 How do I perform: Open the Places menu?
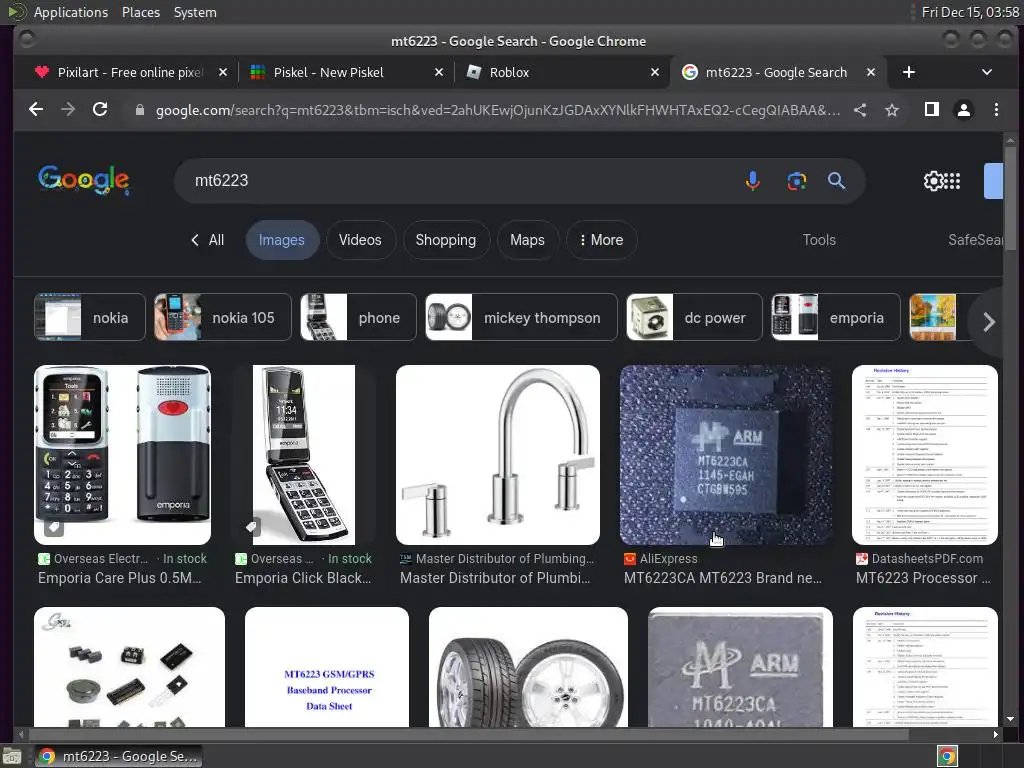tap(140, 12)
